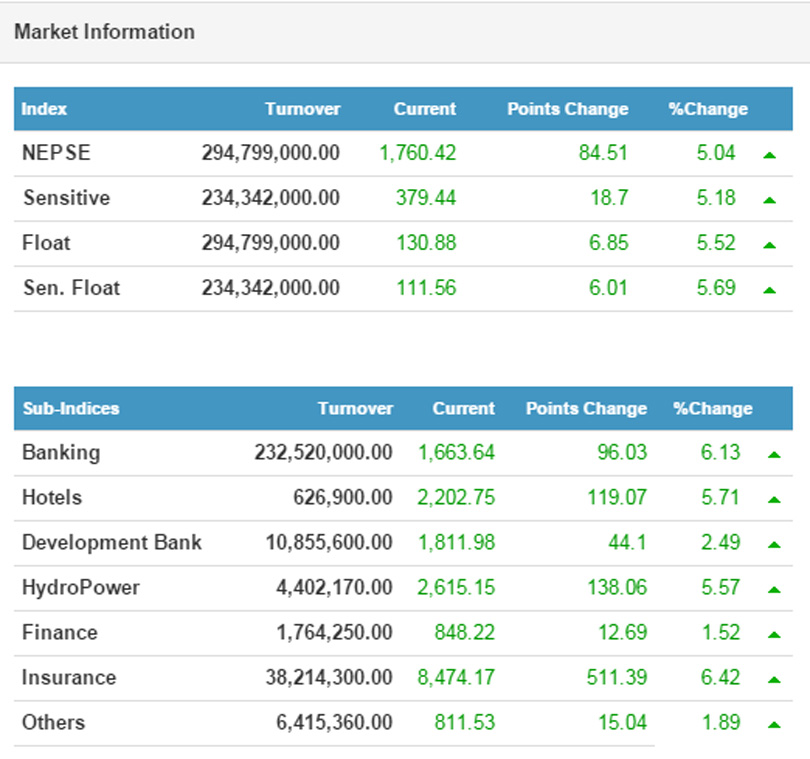Click the HydroPower sub-index name
The image size is (810, 759).
pos(81,588)
